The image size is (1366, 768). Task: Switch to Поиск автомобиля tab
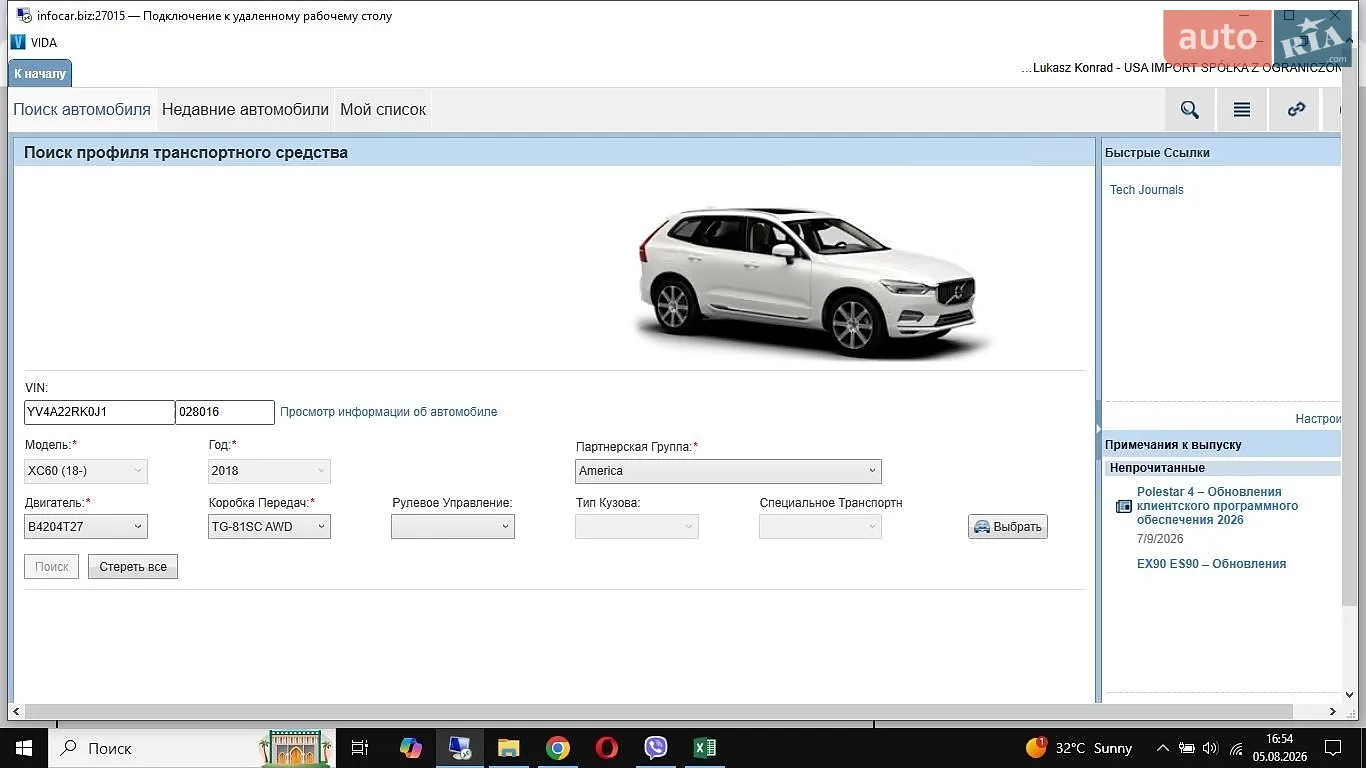pyautogui.click(x=82, y=110)
